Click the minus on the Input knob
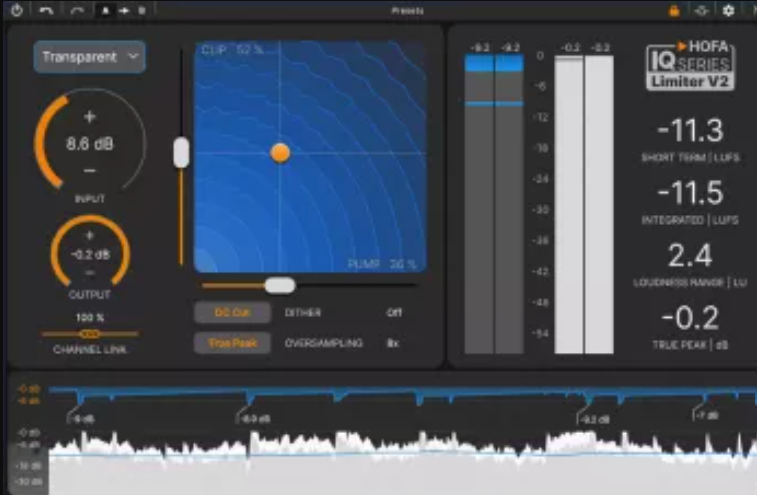This screenshot has height=495, width=757. pyautogui.click(x=90, y=170)
